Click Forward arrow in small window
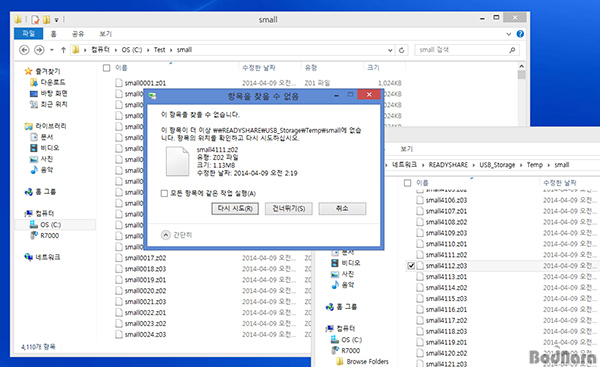The width and height of the screenshot is (600, 367). click(39, 50)
